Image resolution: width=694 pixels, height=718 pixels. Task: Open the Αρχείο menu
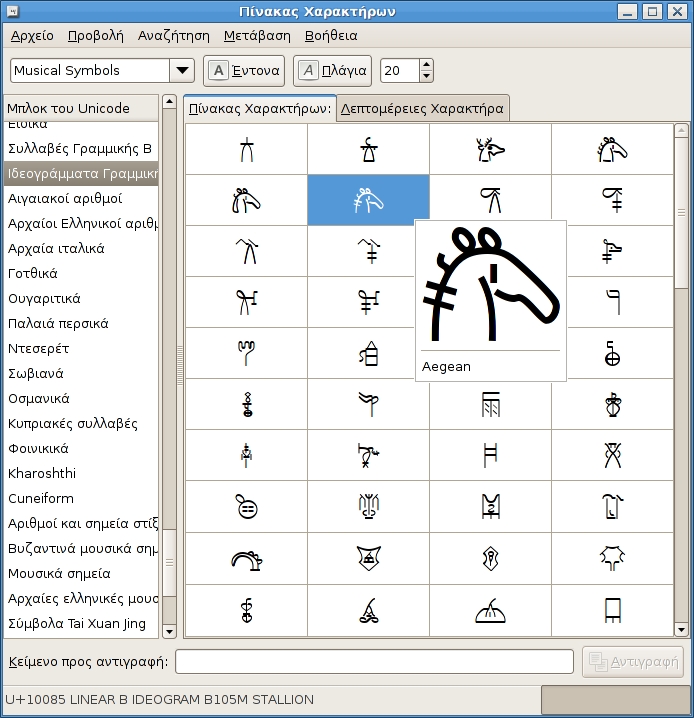click(33, 35)
